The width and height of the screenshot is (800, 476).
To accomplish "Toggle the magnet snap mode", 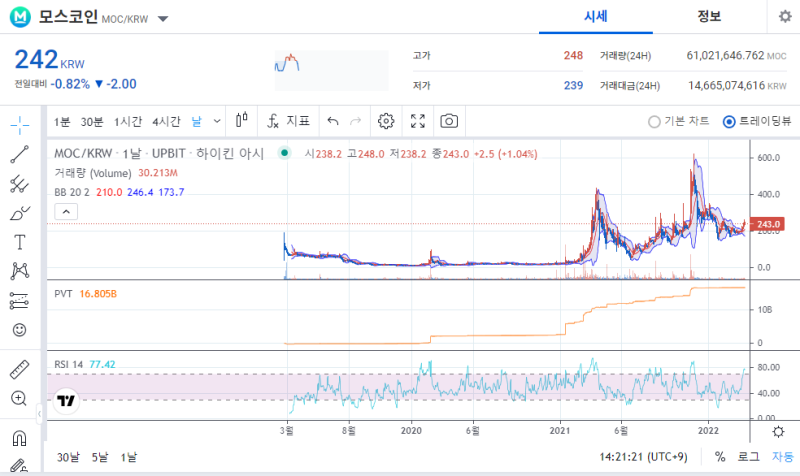I will (x=19, y=438).
